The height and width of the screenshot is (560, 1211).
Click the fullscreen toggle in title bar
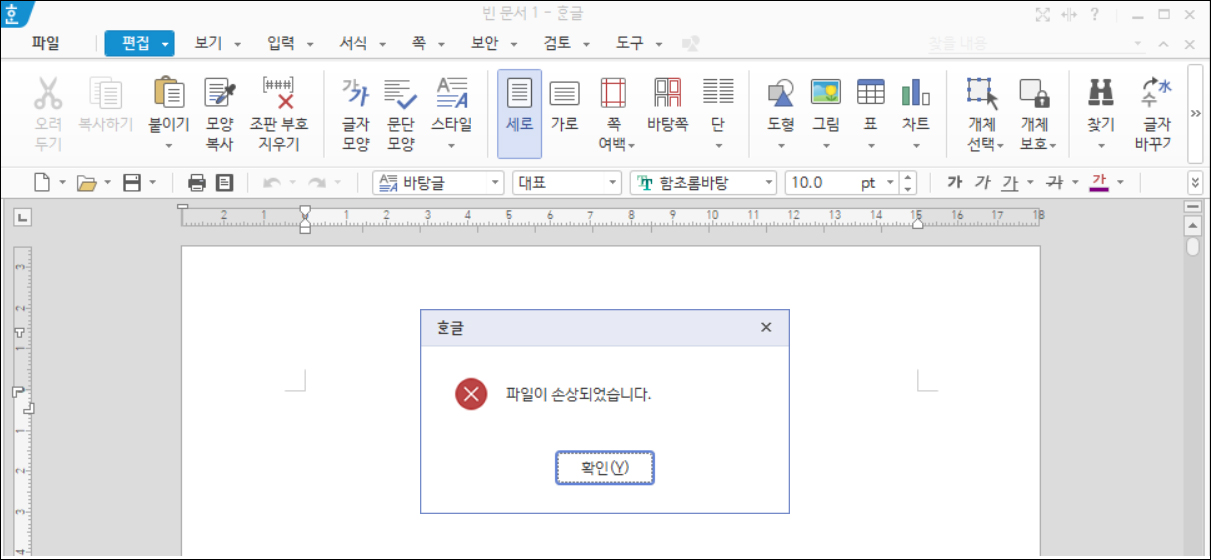1043,14
